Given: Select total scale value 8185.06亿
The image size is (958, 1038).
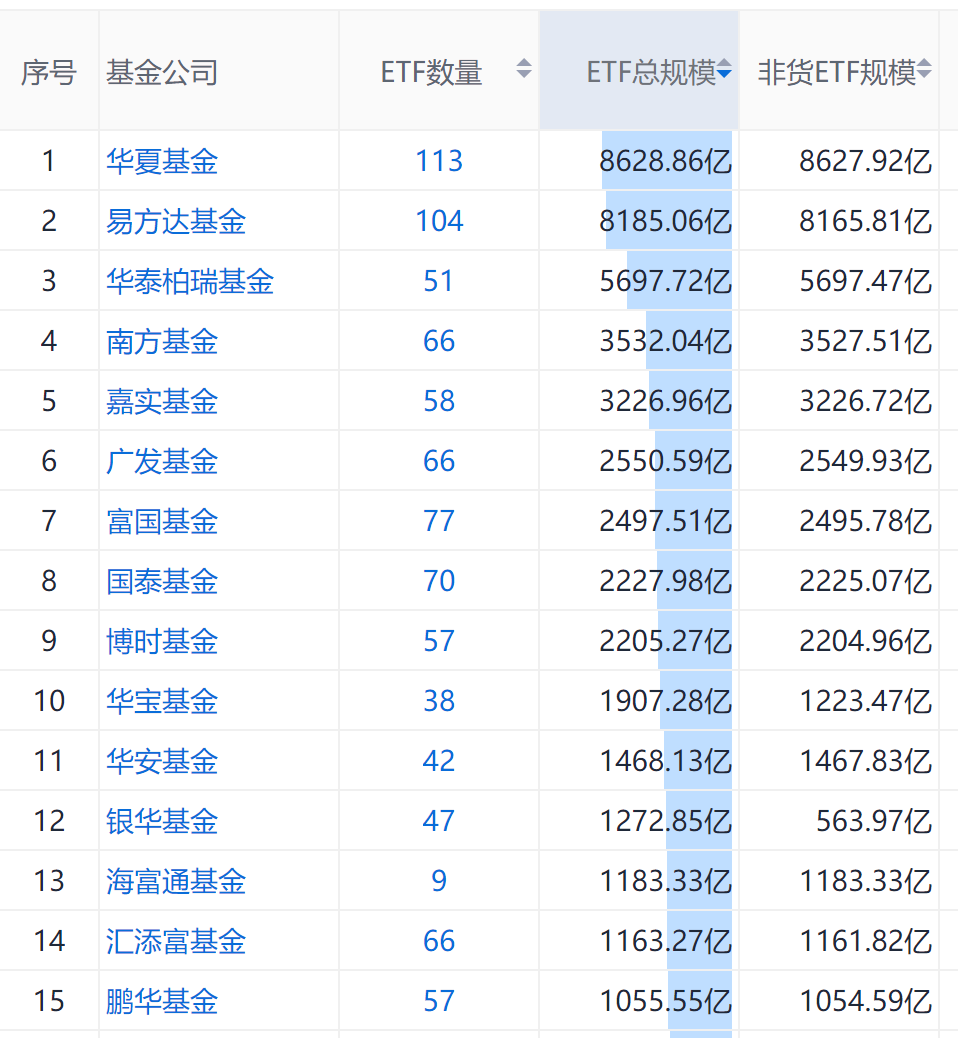Looking at the screenshot, I should (665, 221).
